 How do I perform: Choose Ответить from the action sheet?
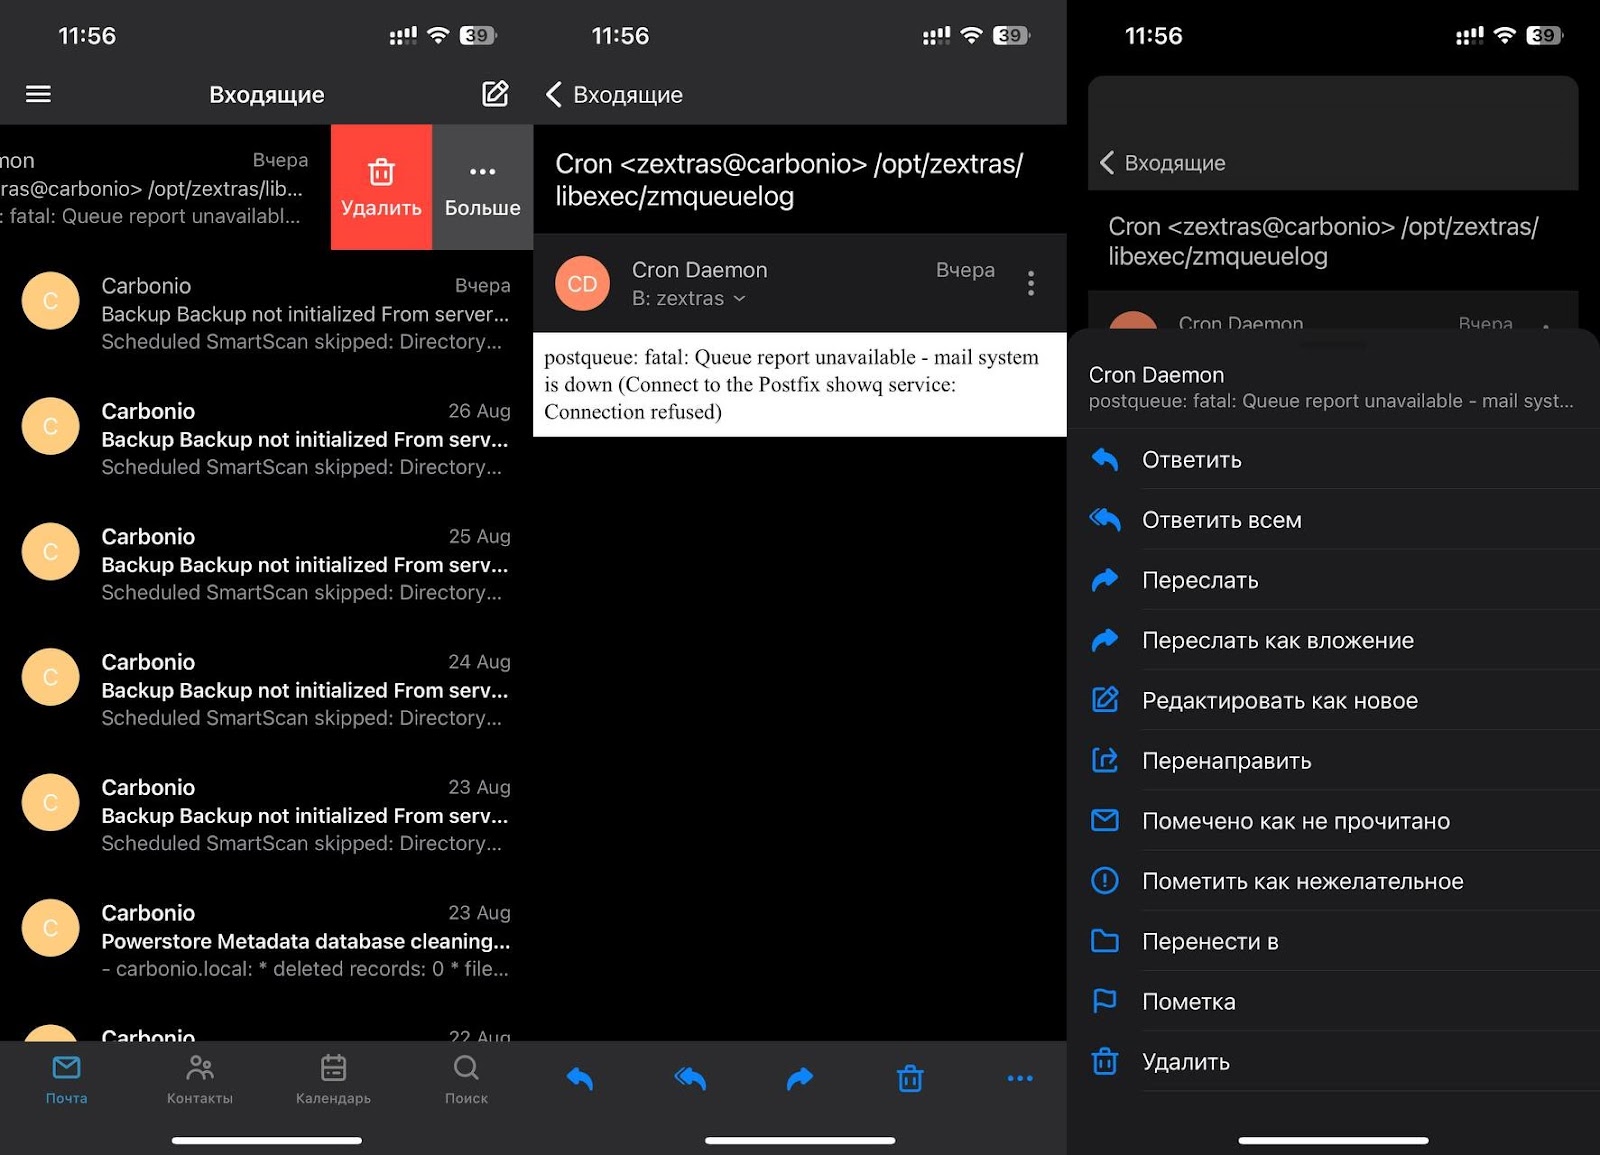click(1334, 460)
